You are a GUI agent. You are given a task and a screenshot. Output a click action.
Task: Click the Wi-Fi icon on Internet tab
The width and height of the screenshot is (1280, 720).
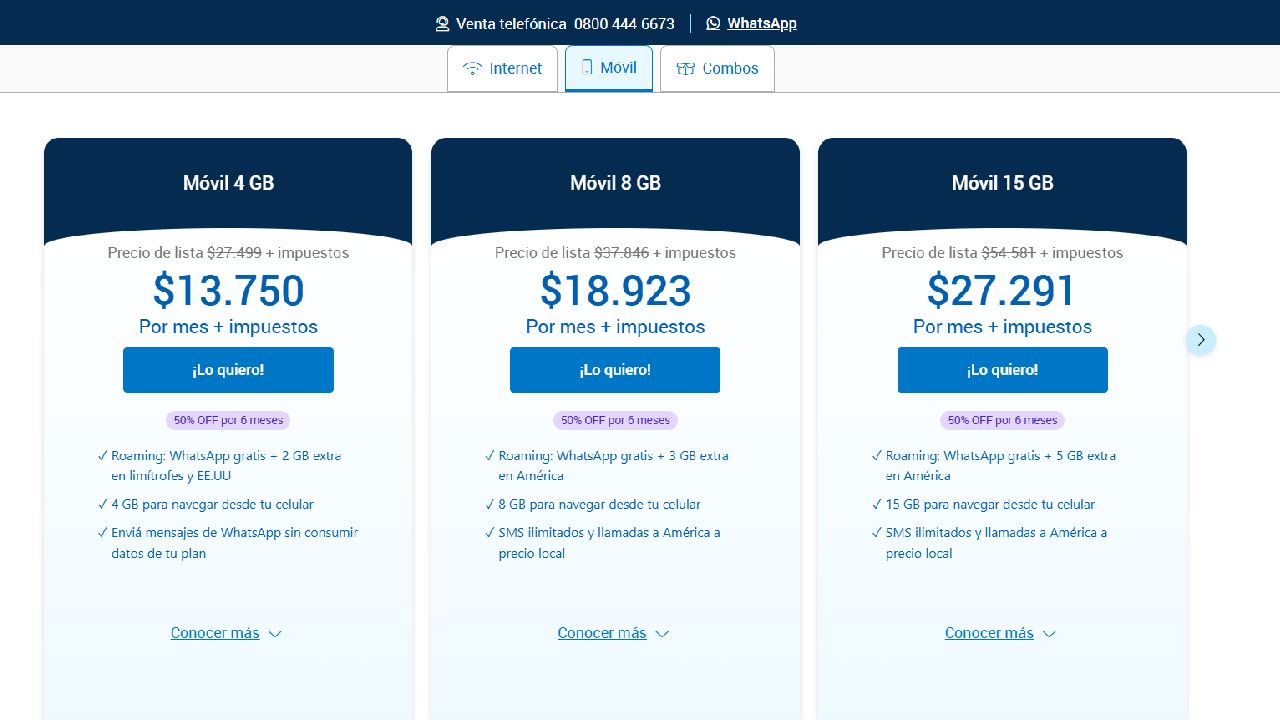coord(472,69)
